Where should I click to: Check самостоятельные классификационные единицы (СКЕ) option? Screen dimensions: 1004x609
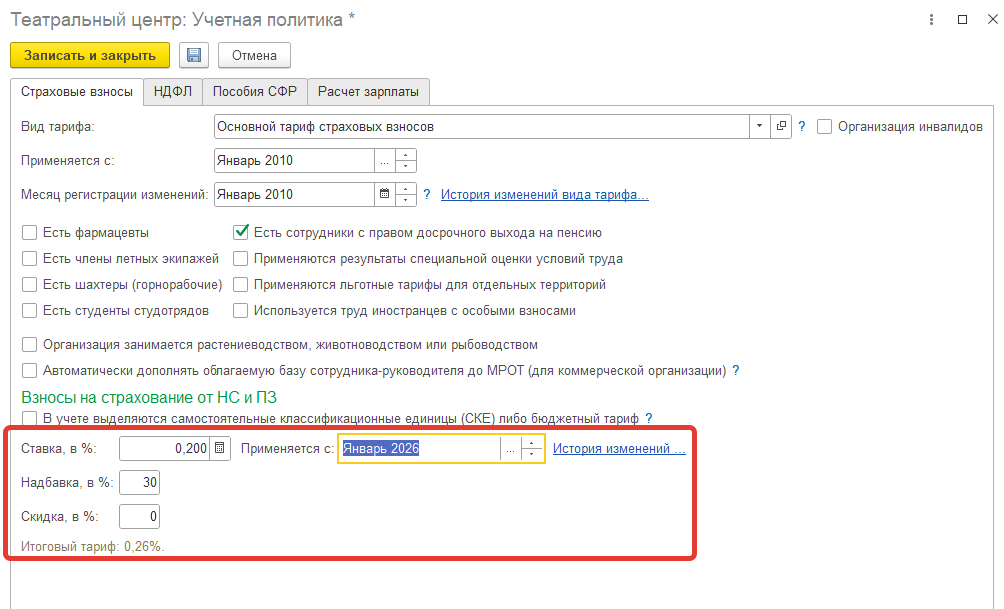29,418
